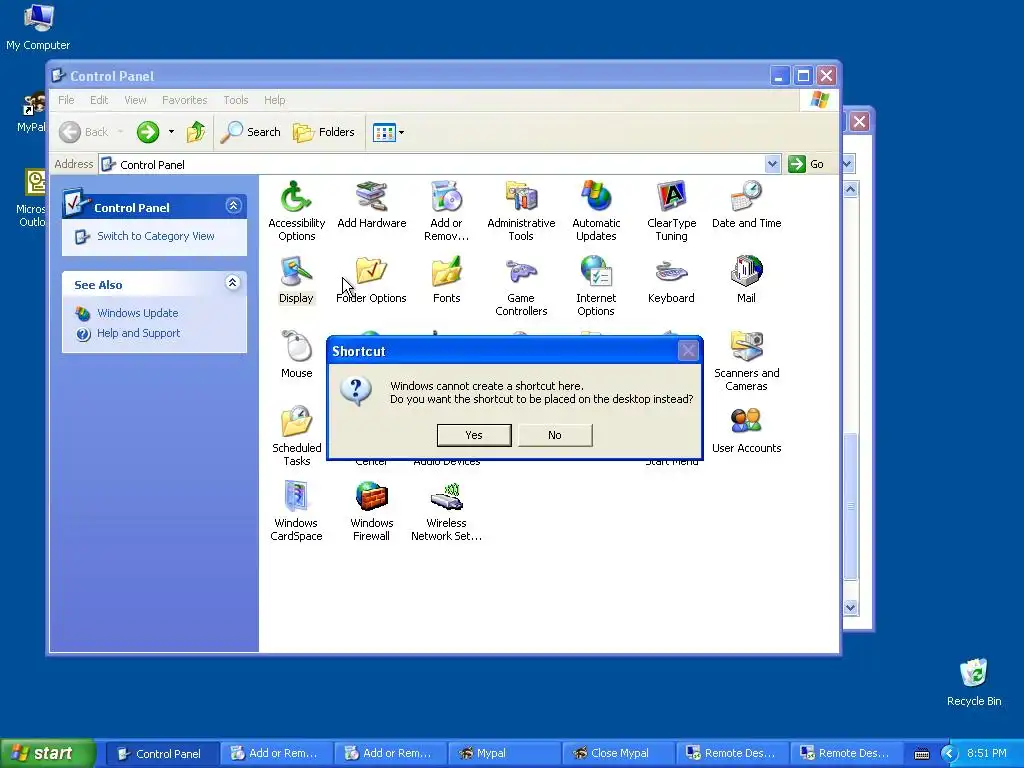
Task: Open the Mail applet icon
Action: [746, 280]
